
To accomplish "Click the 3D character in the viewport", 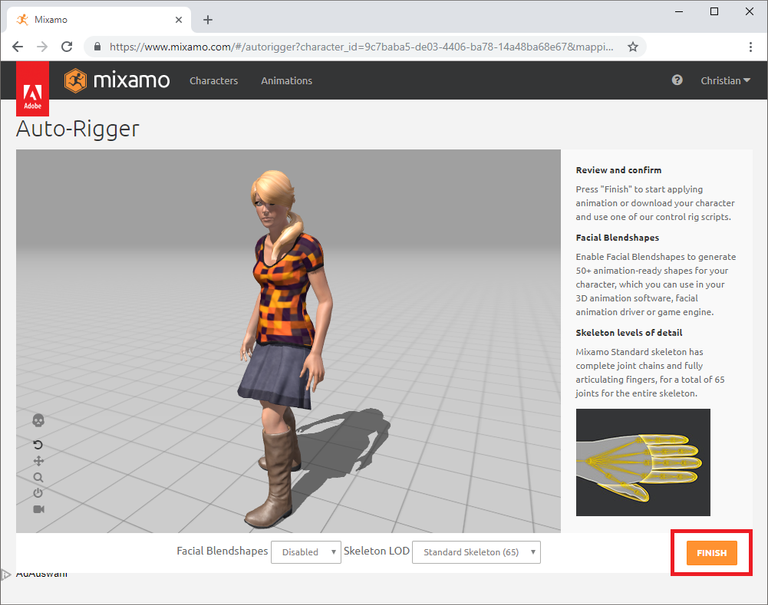I will tap(284, 348).
